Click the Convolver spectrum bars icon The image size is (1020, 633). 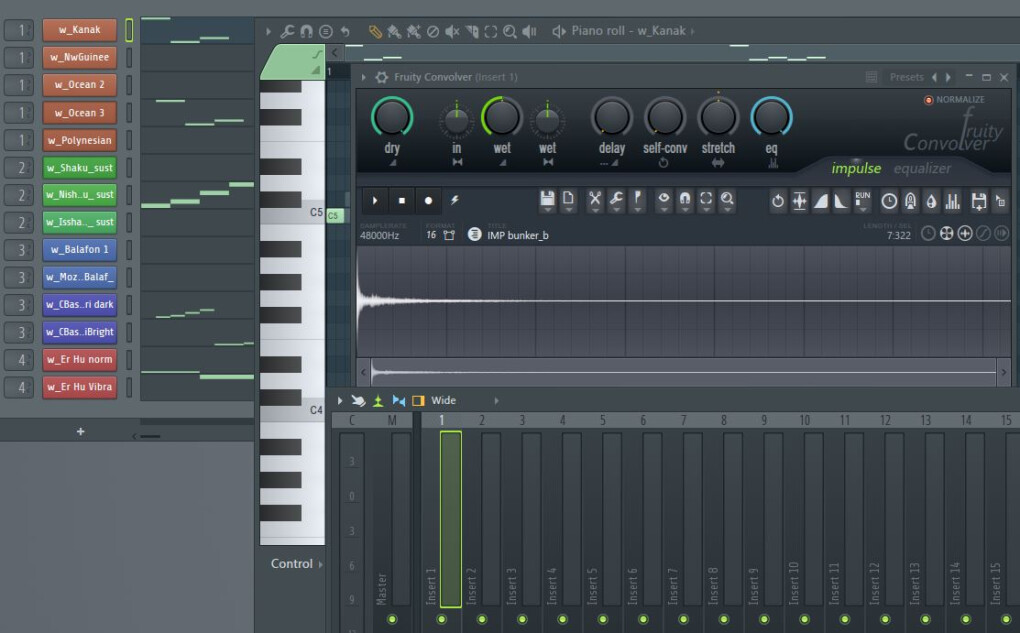tap(952, 201)
